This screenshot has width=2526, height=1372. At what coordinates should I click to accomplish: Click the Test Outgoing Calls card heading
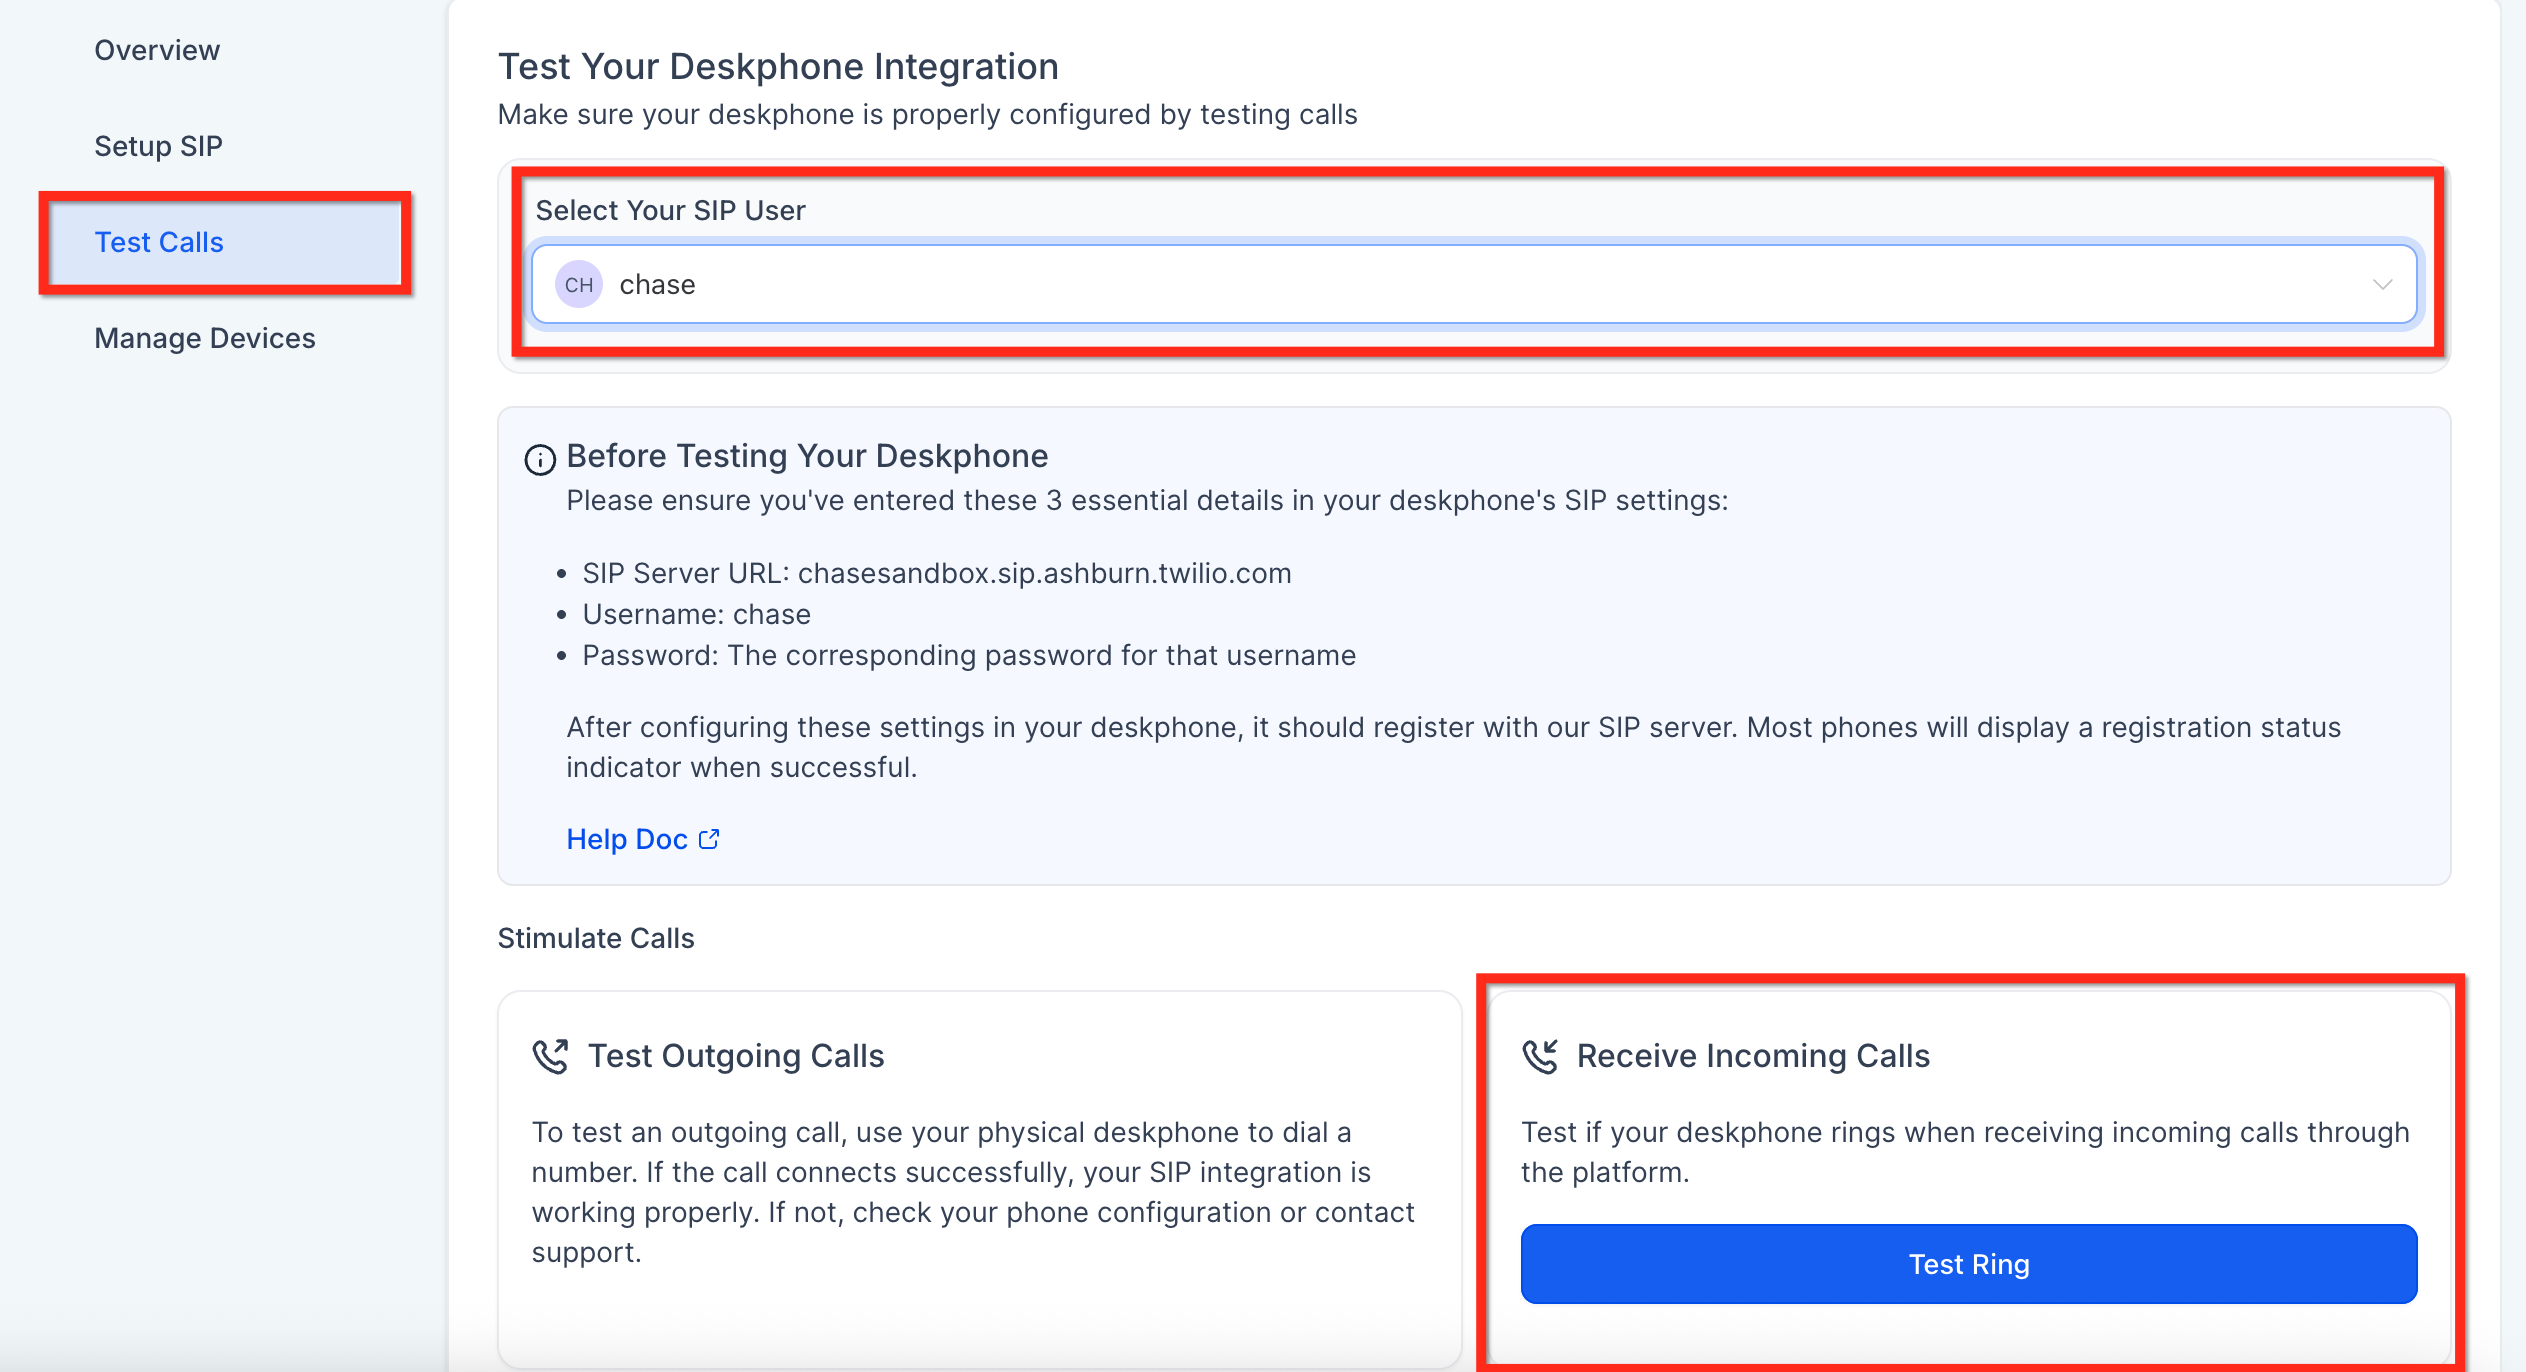point(735,1056)
